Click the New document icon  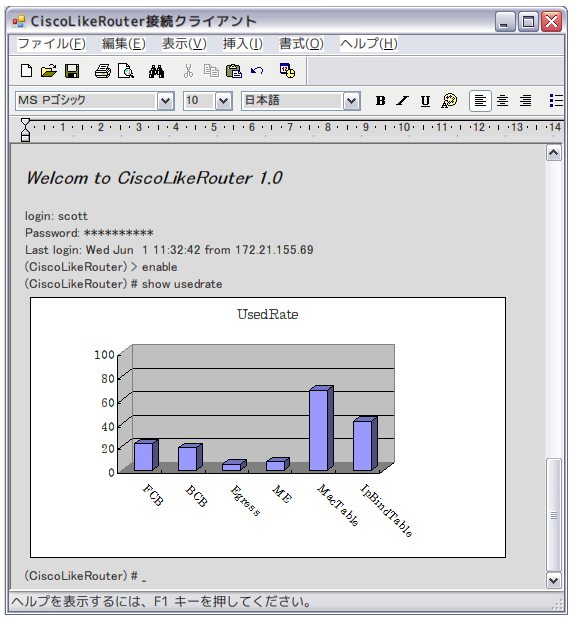[26, 71]
